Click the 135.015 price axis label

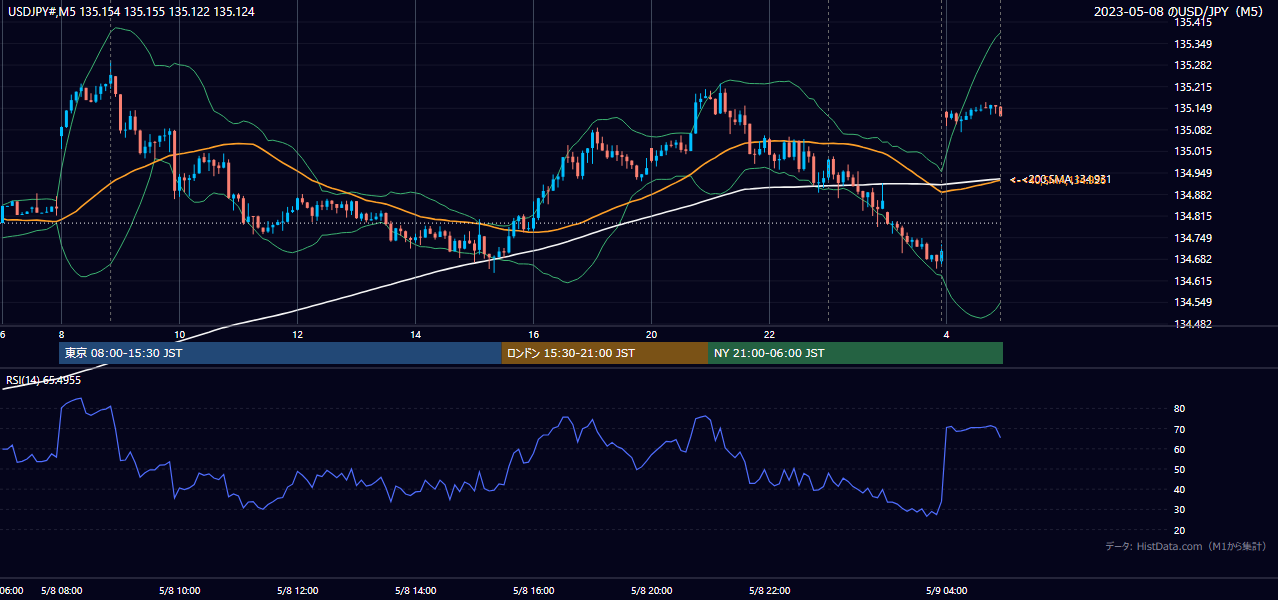pyautogui.click(x=1193, y=151)
